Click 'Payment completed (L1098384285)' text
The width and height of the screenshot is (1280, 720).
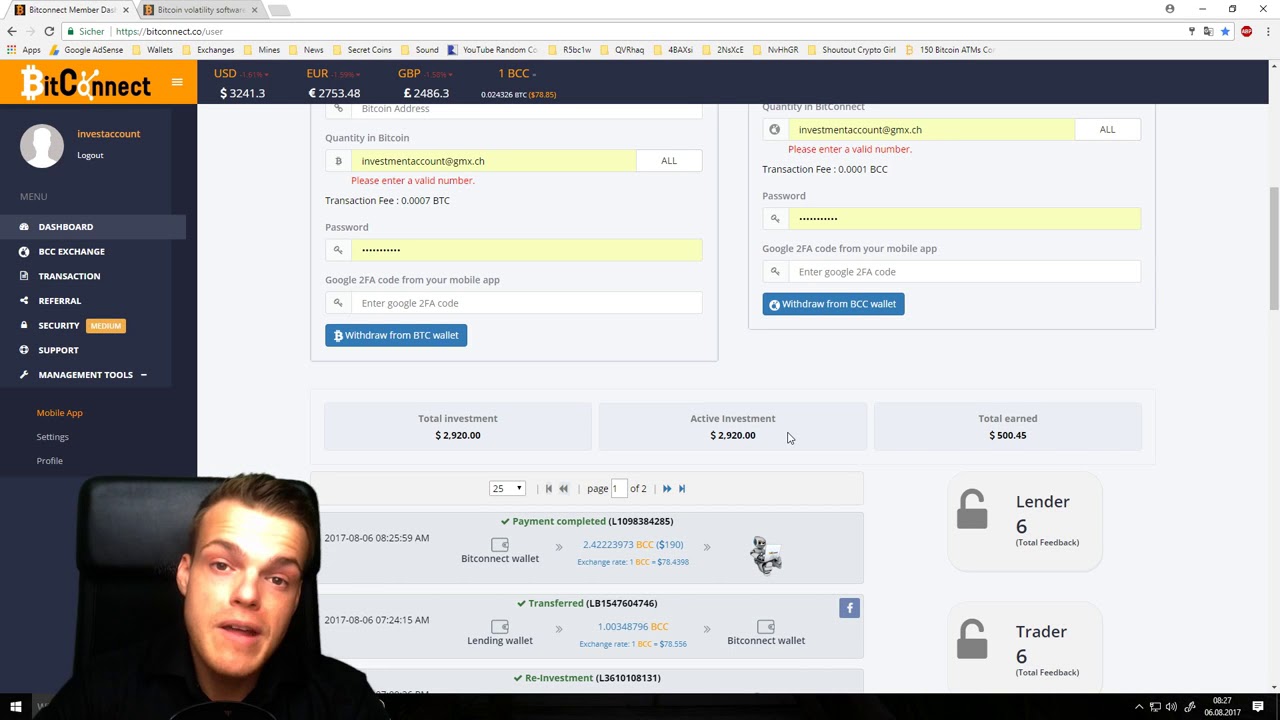tap(592, 521)
